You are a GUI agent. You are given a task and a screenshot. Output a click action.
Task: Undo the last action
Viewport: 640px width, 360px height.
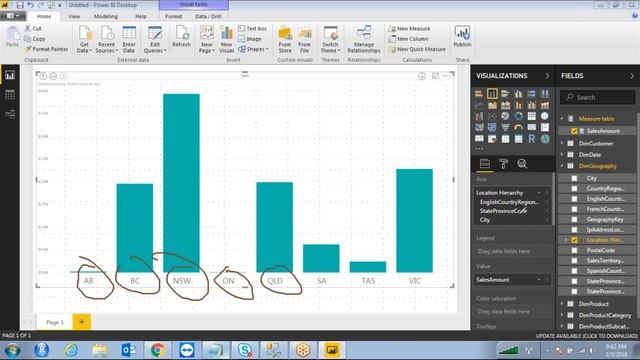tap(31, 5)
